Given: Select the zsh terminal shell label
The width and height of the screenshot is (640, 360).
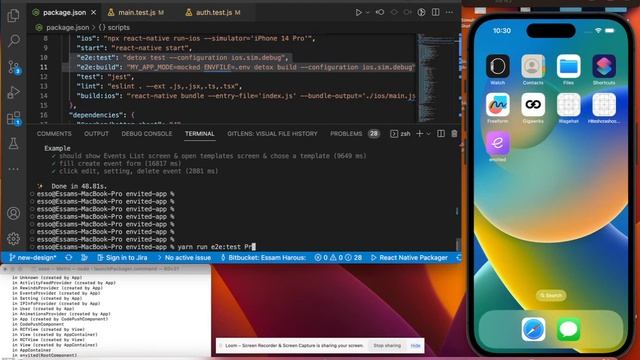Looking at the screenshot, I should 400,133.
